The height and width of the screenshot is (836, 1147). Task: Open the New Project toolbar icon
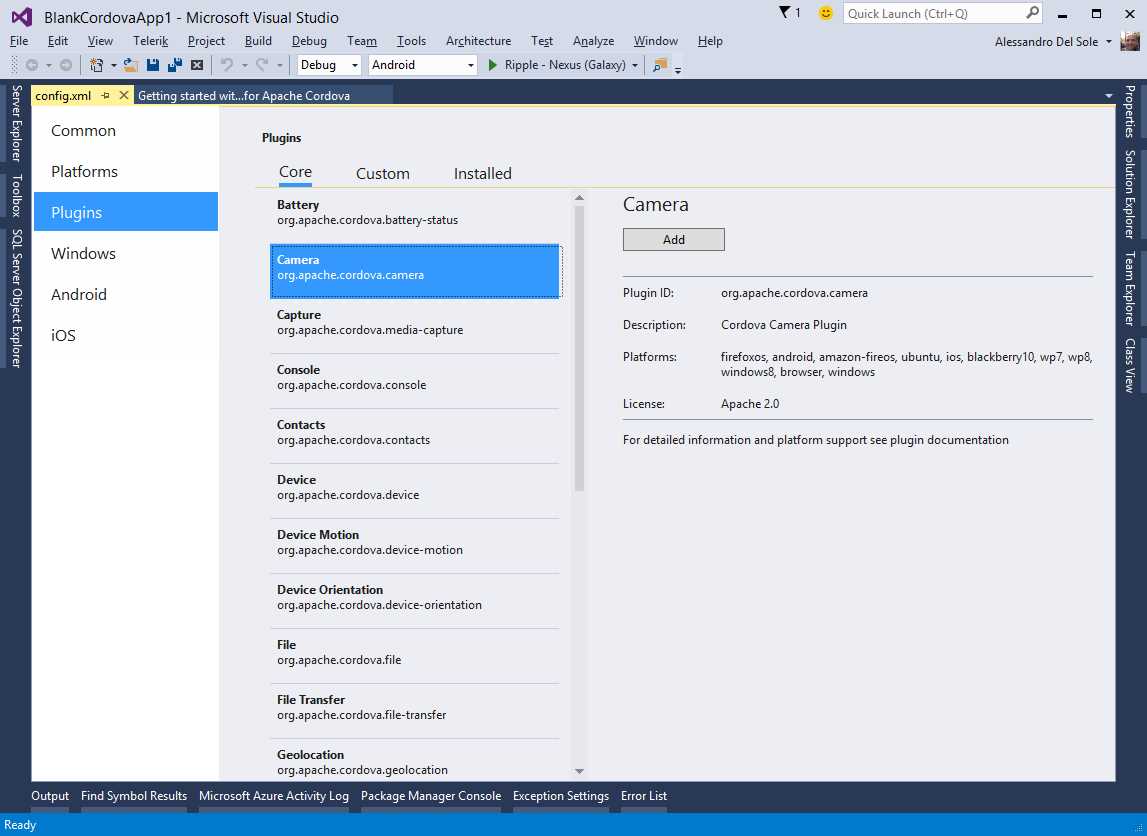tap(96, 63)
